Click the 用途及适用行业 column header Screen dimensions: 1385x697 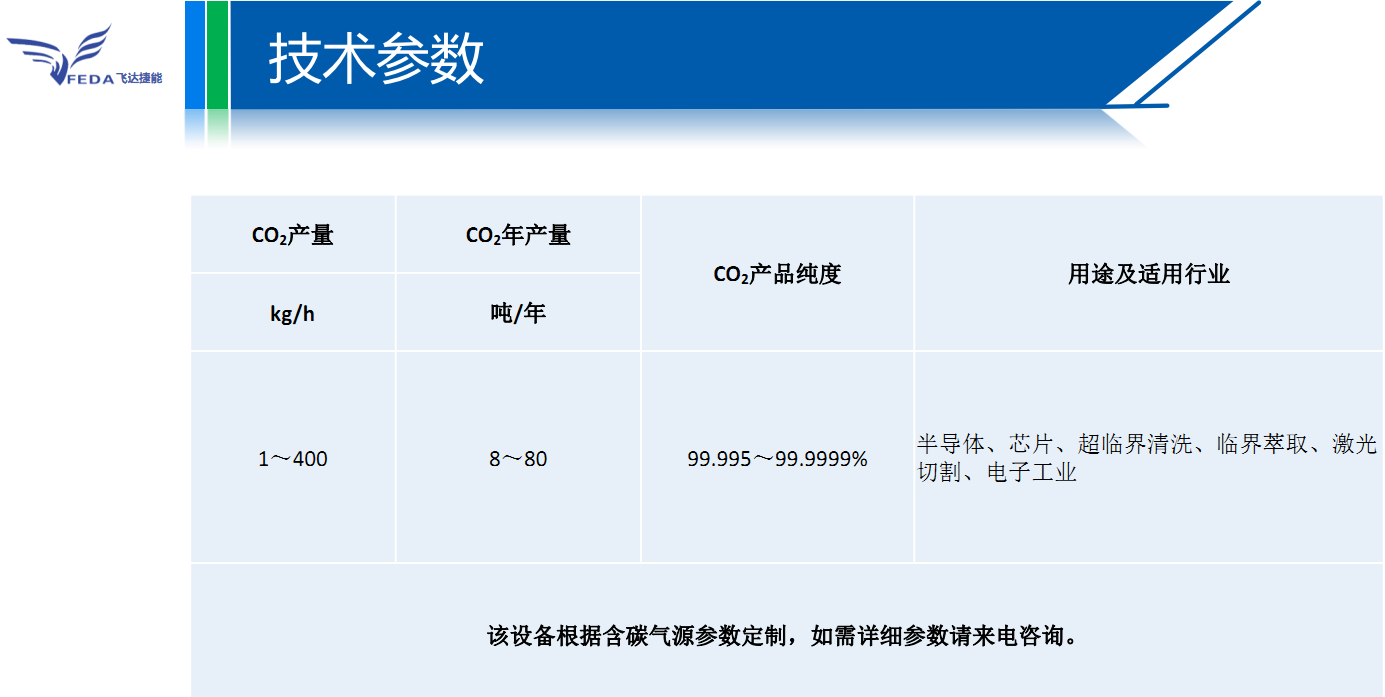[1148, 275]
